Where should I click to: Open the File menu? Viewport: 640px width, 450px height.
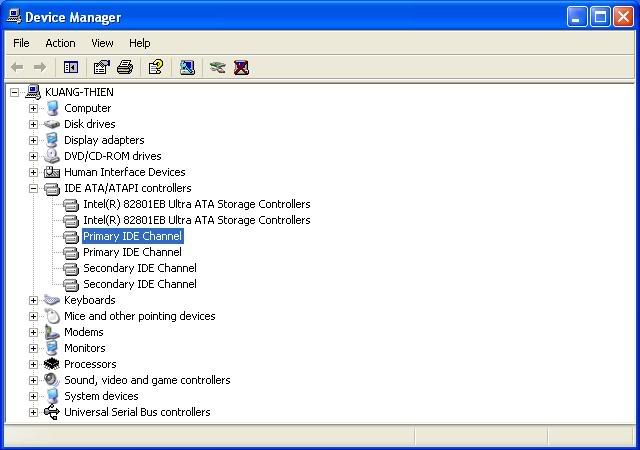pos(21,43)
